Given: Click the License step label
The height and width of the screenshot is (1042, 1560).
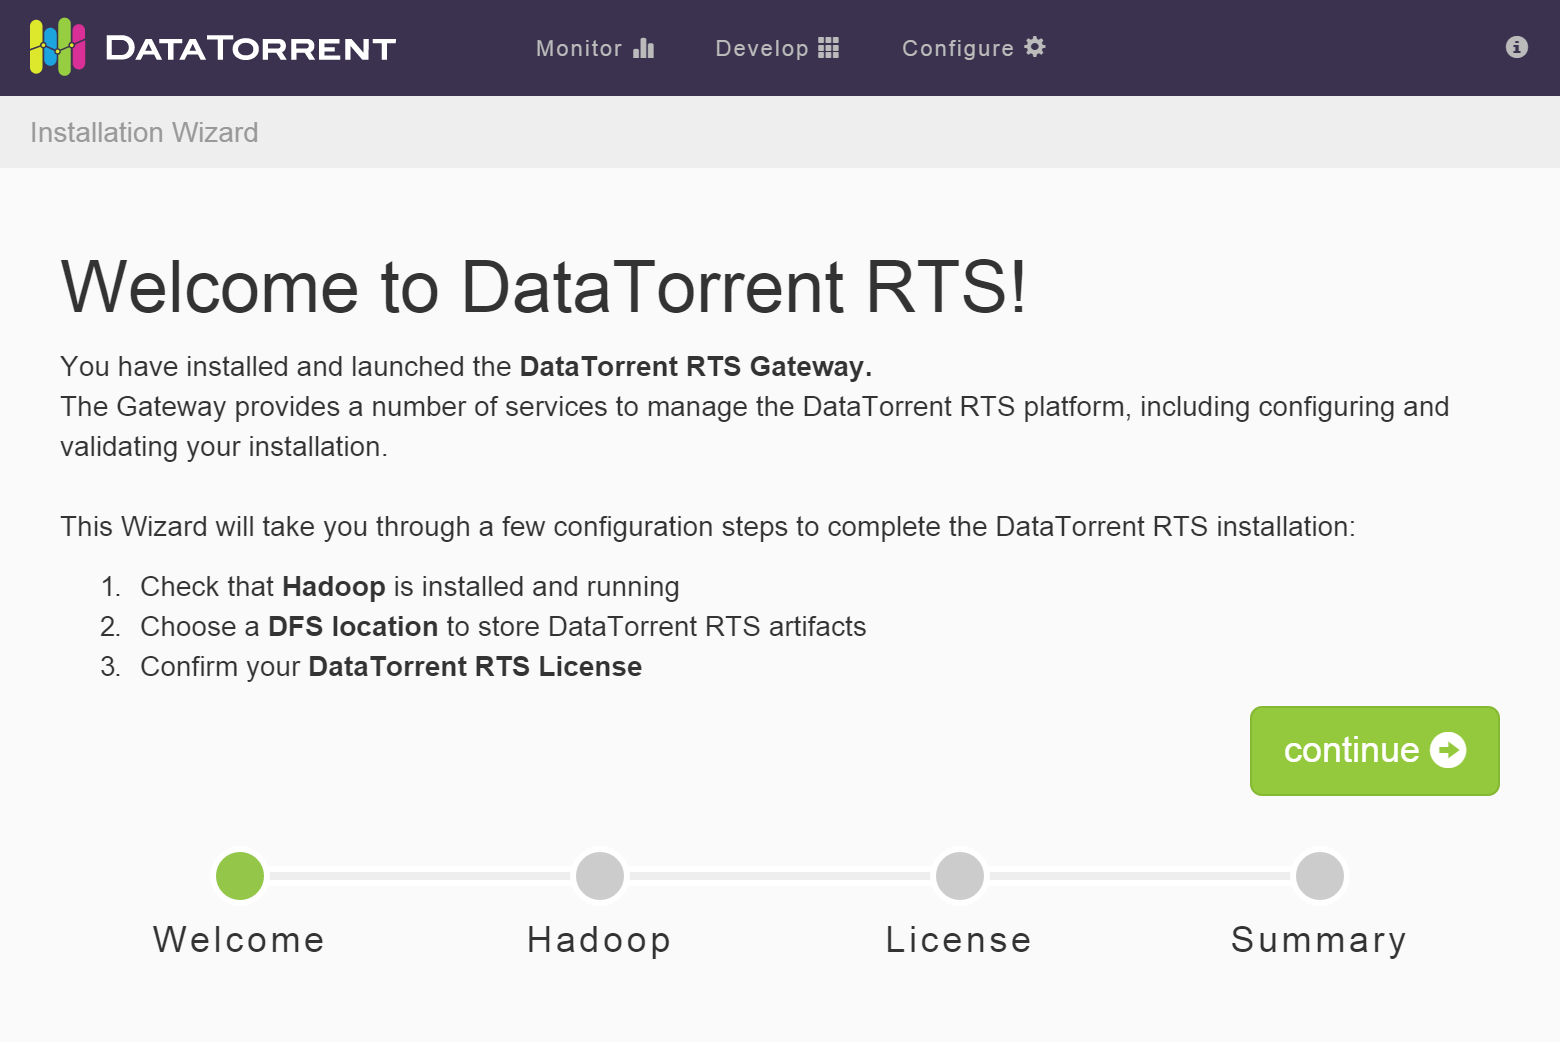Looking at the screenshot, I should (x=959, y=940).
